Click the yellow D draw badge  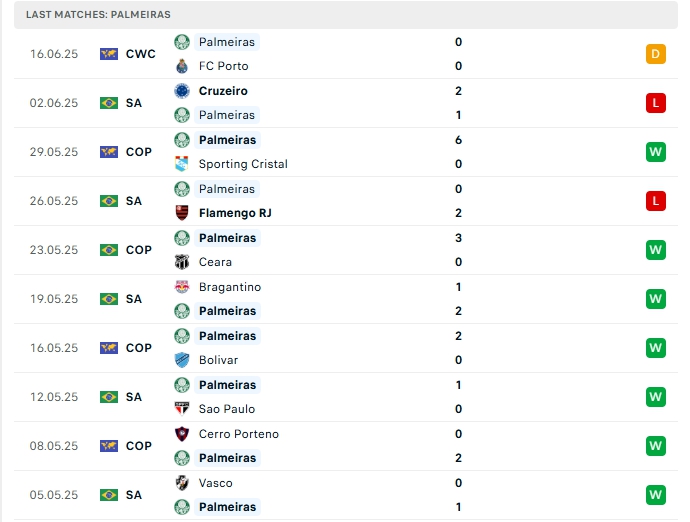tap(656, 54)
